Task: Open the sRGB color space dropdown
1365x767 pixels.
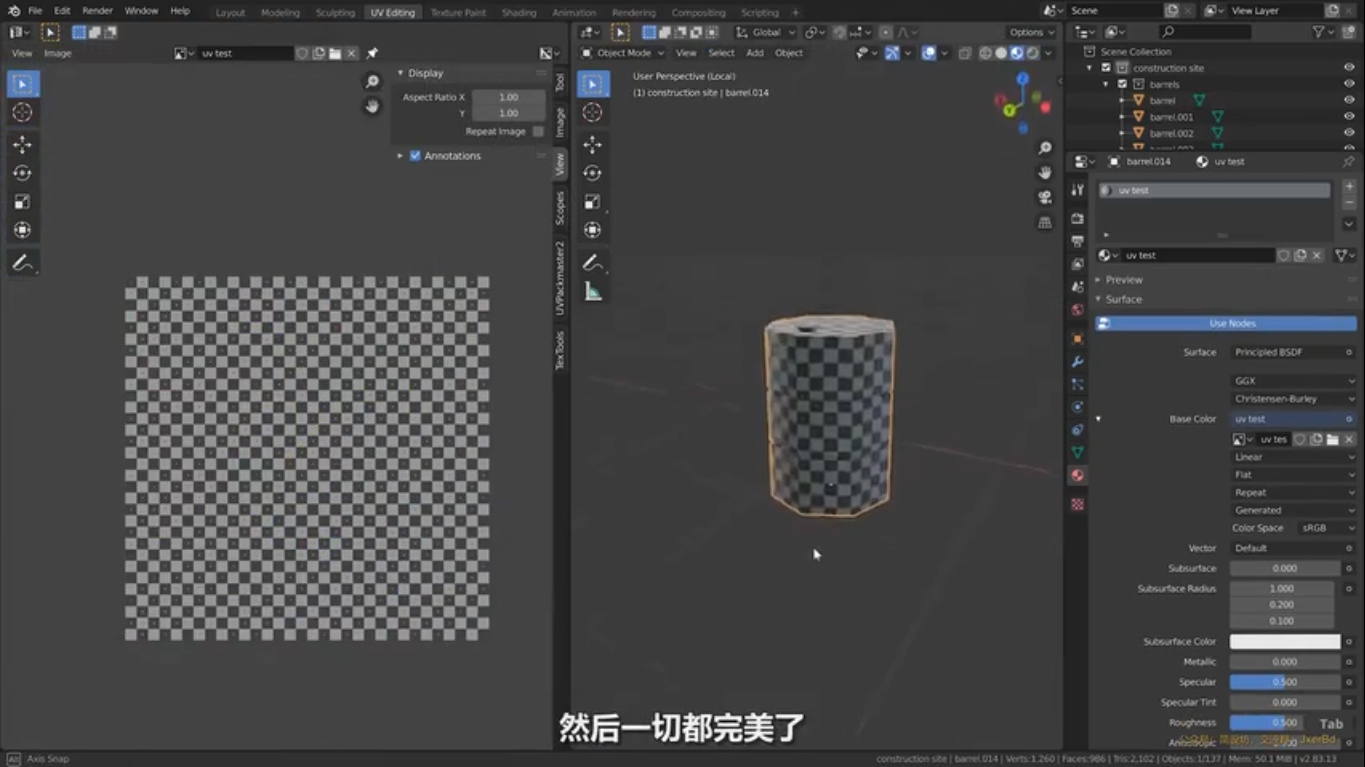Action: click(x=1326, y=528)
